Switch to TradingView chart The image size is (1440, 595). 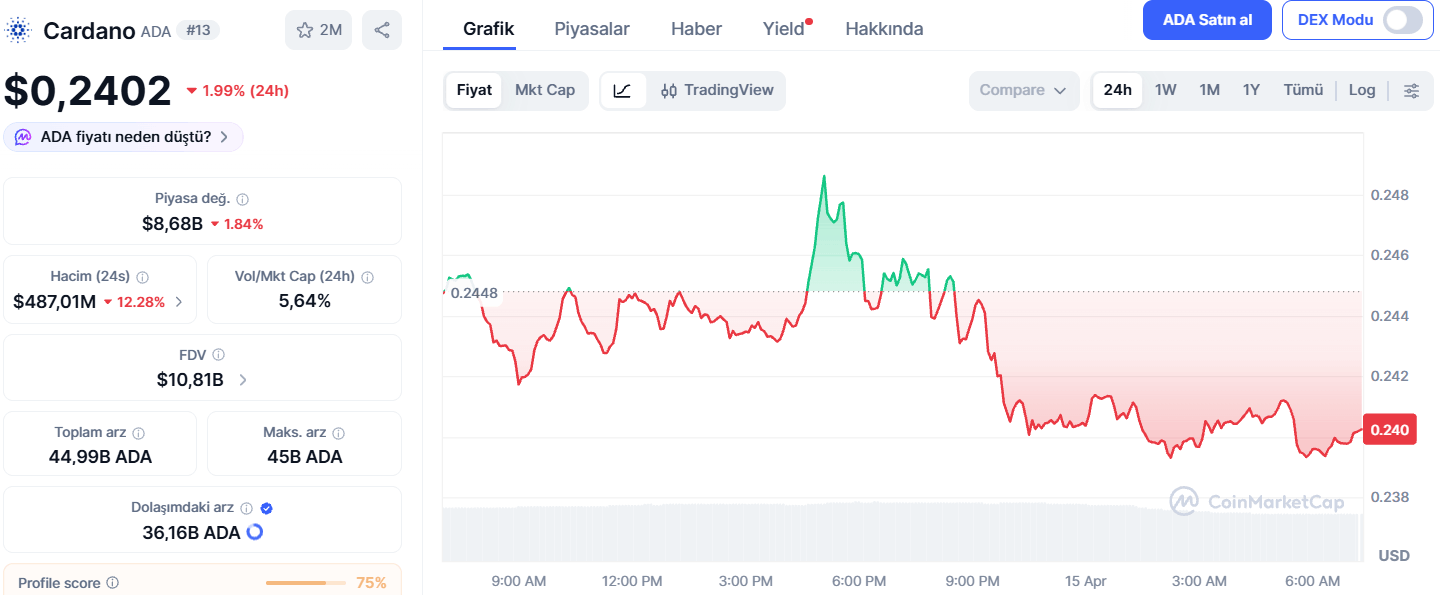(x=717, y=90)
